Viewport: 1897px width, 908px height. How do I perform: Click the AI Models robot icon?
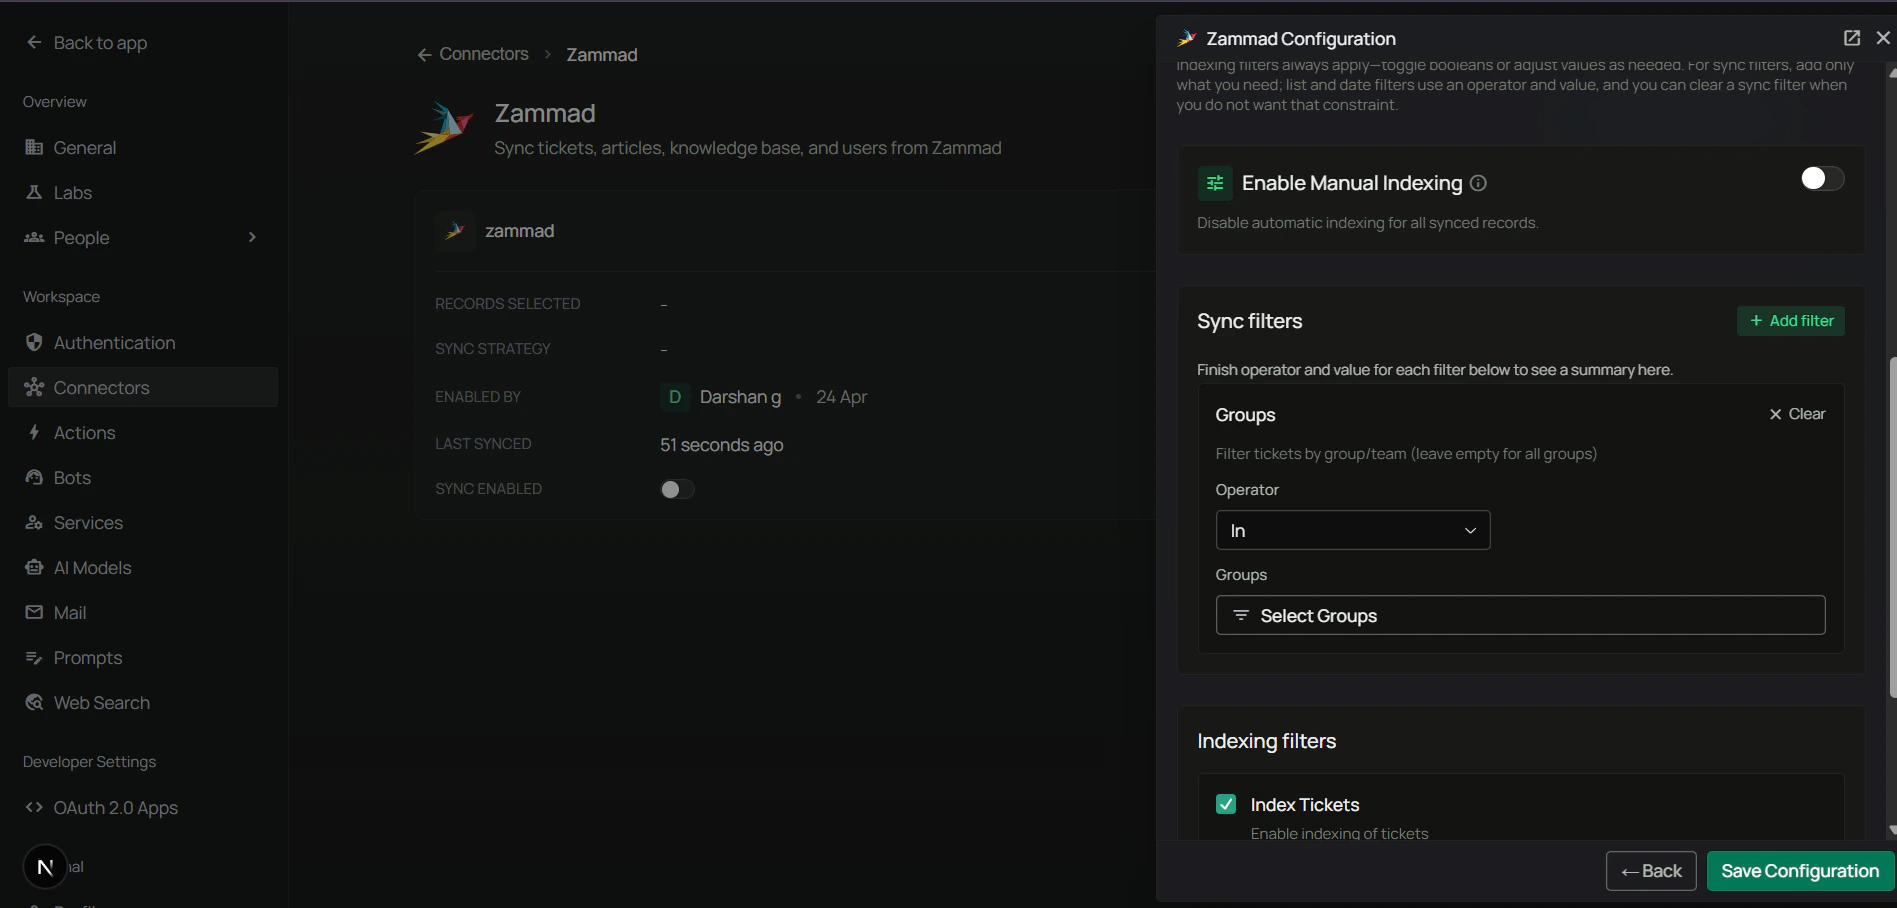tap(34, 567)
